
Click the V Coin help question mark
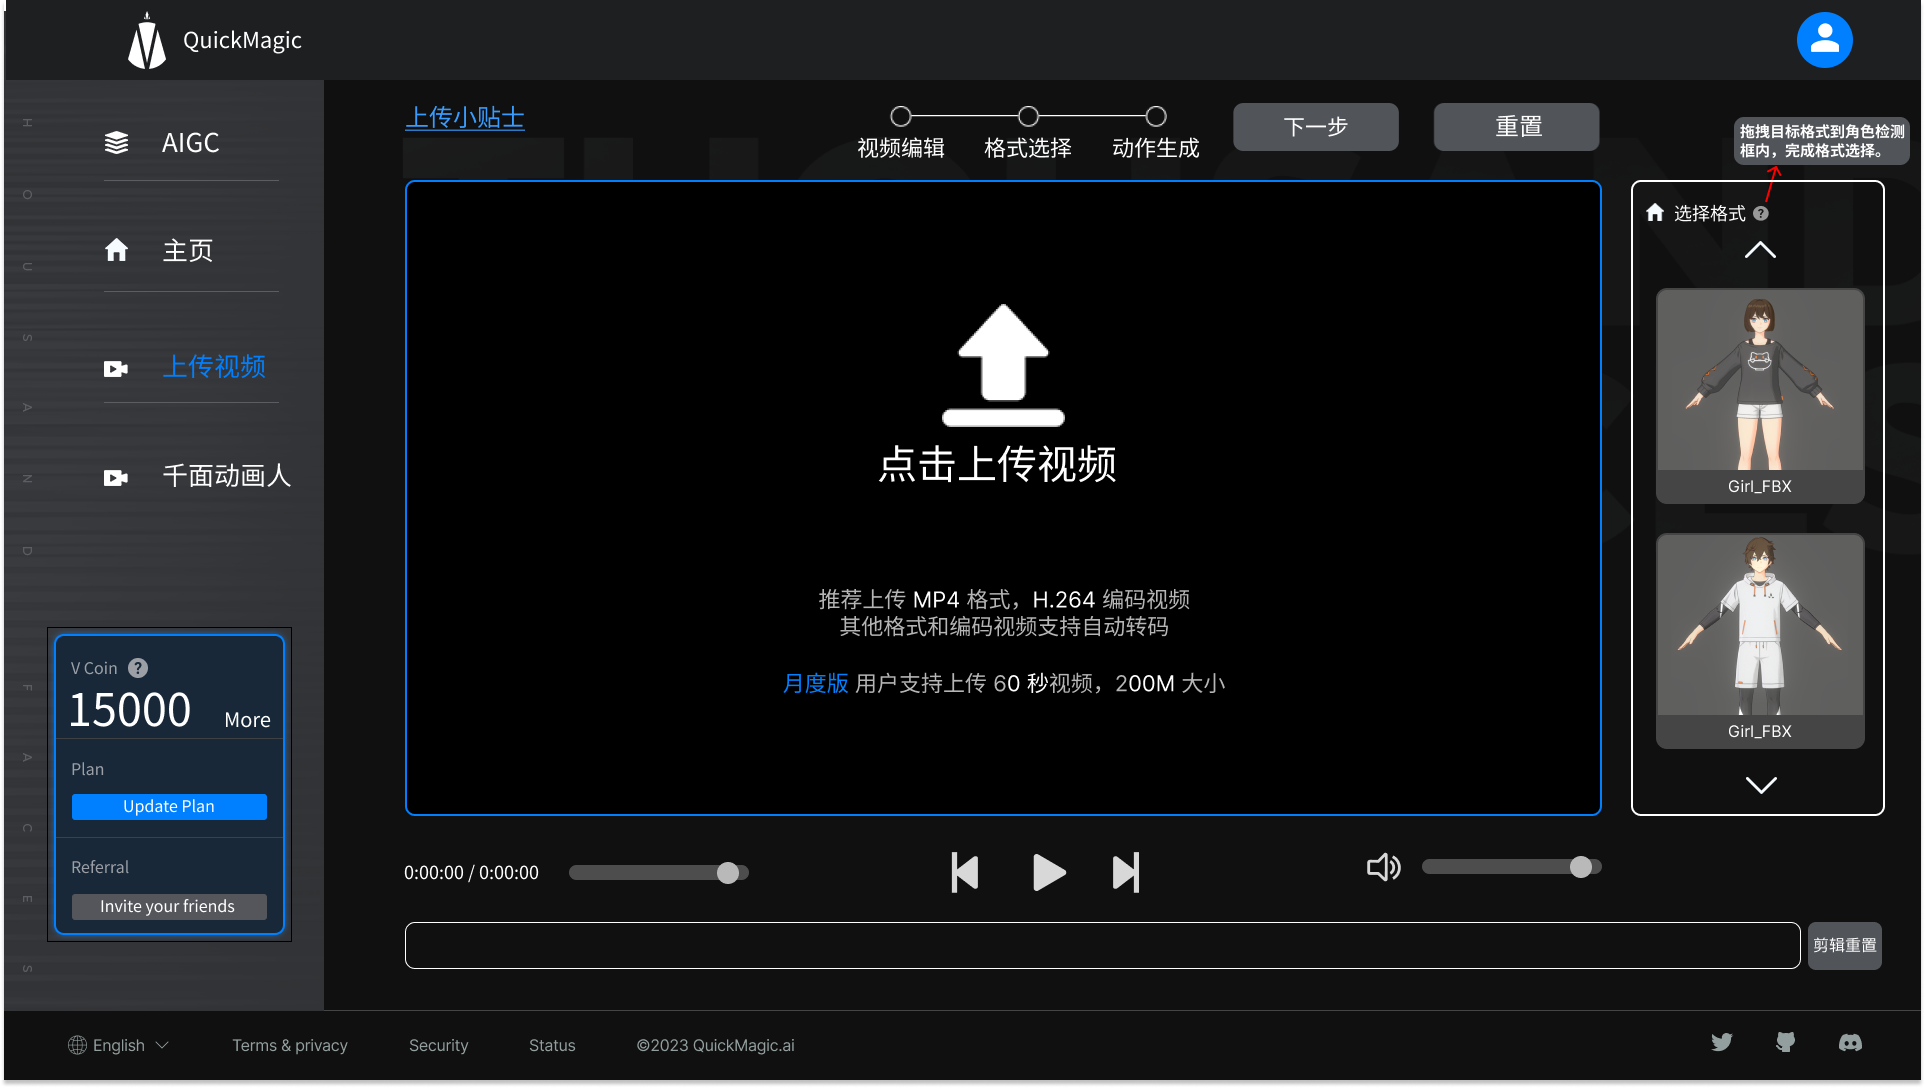(x=139, y=668)
